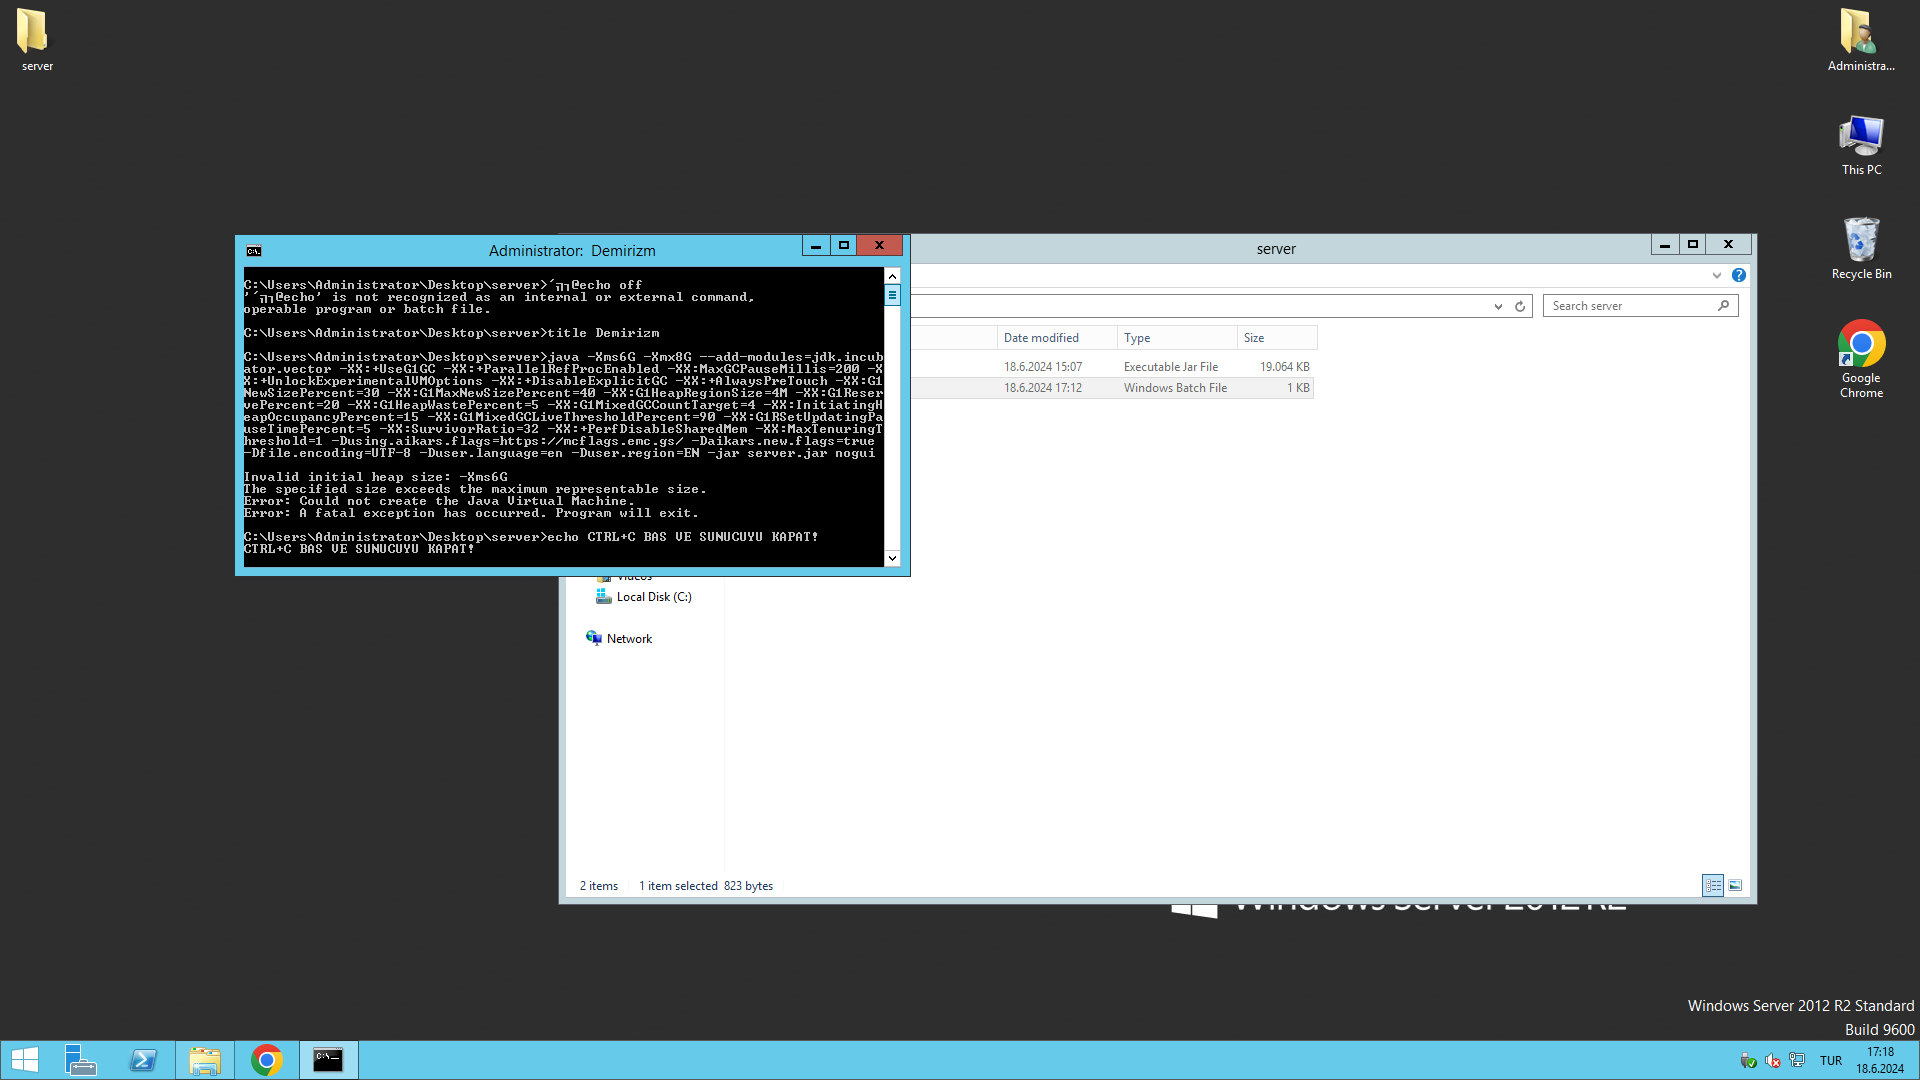Screen dimensions: 1920x1080
Task: Switch to large icons view toggle
Action: click(x=1735, y=886)
